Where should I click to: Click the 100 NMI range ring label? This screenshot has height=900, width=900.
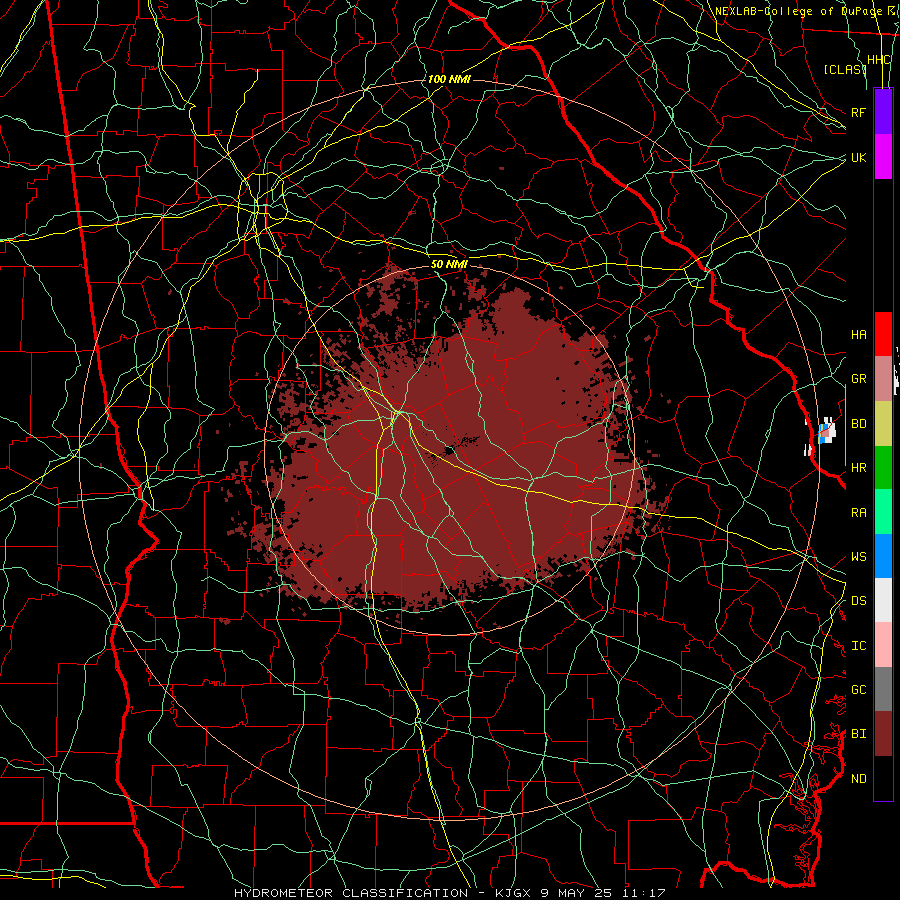(449, 79)
